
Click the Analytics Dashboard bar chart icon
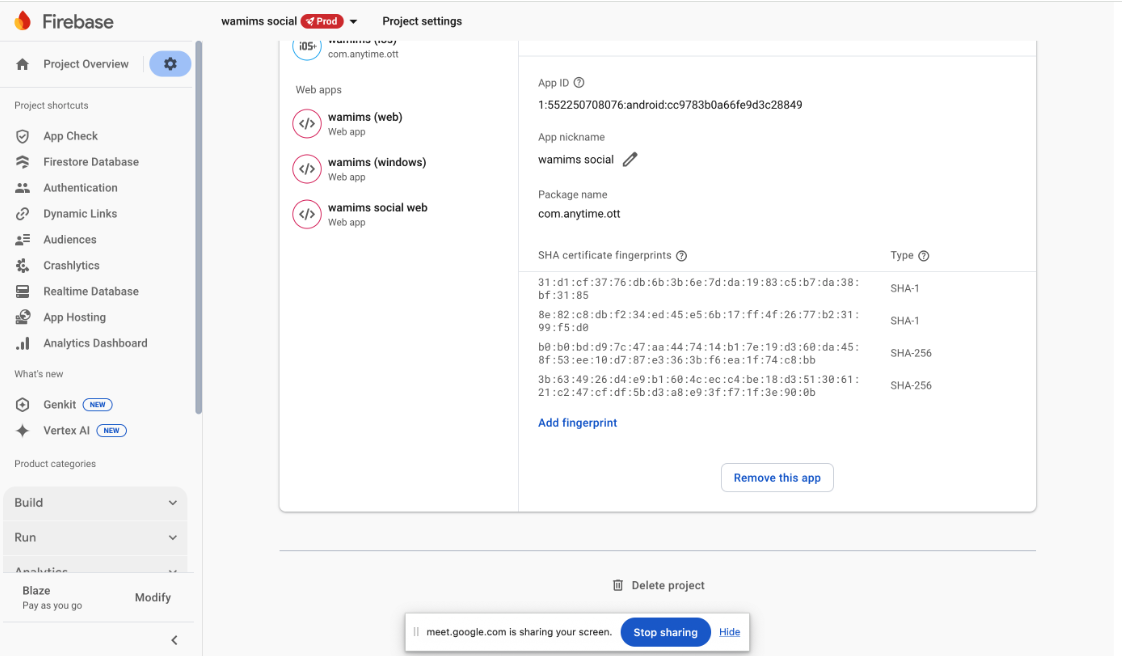[22, 343]
